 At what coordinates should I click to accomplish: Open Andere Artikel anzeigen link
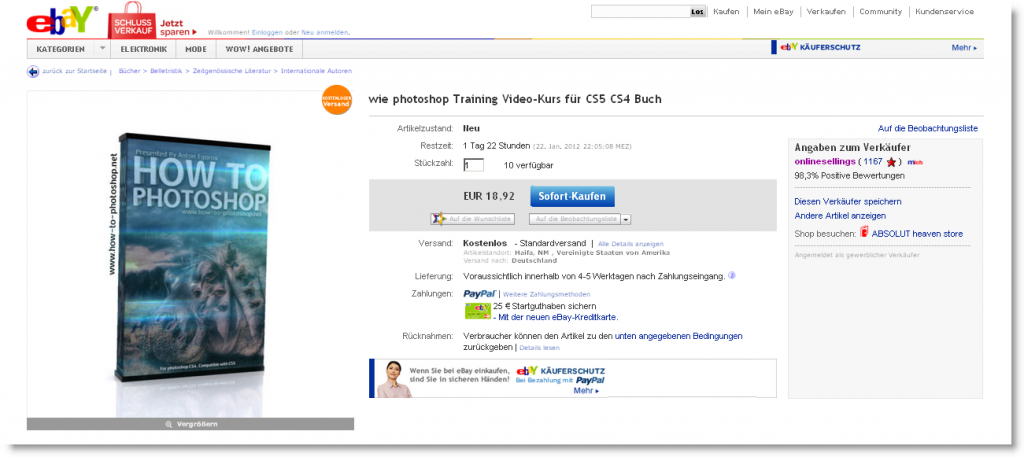coord(840,215)
